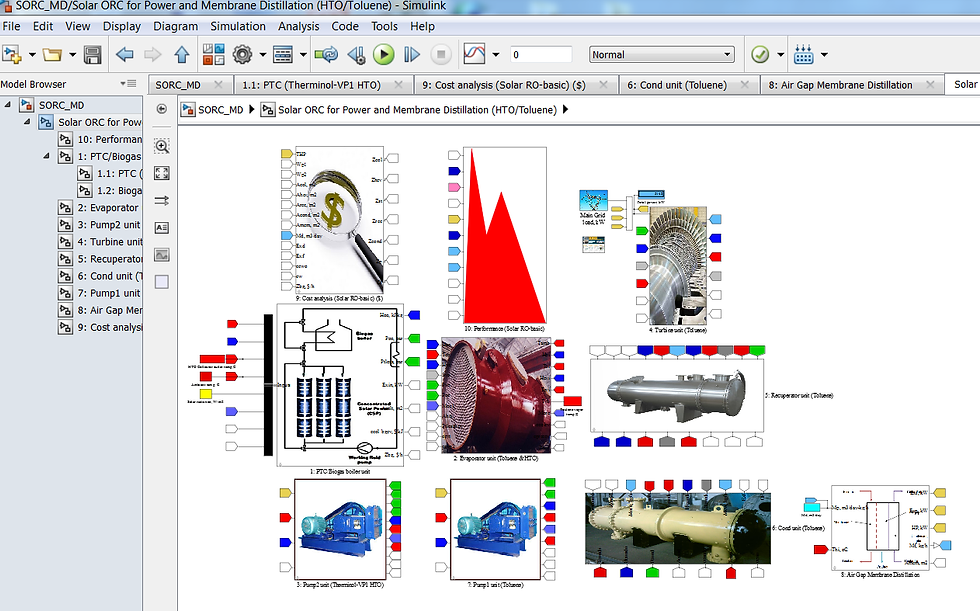Screen dimensions: 980x611
Task: Open dropdown next to Model Configuration gear
Action: pos(262,55)
